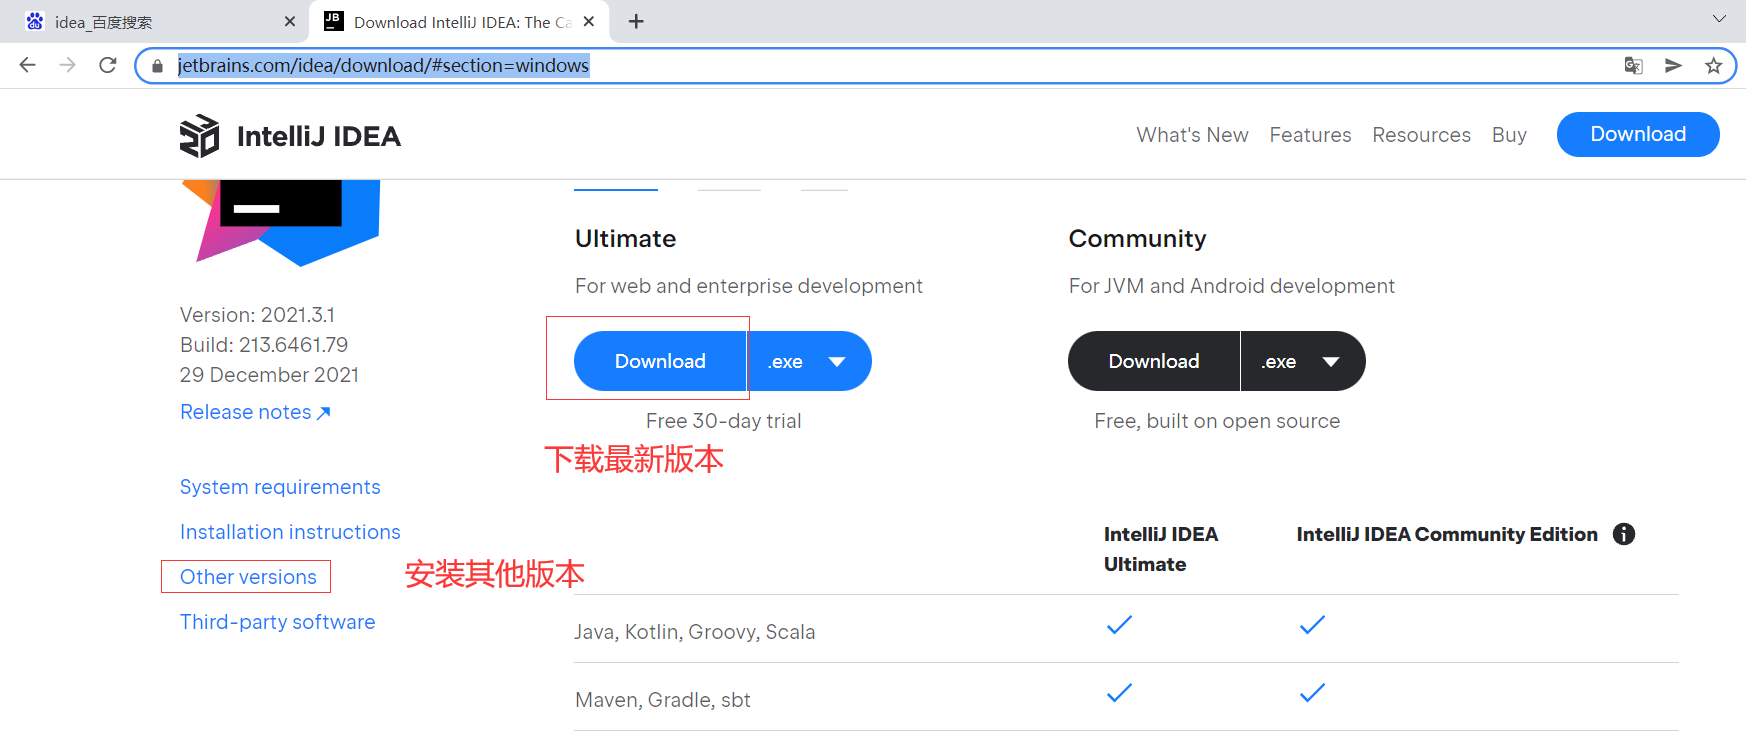Image resolution: width=1746 pixels, height=733 pixels.
Task: Click the share/send icon in address bar
Action: (1673, 65)
